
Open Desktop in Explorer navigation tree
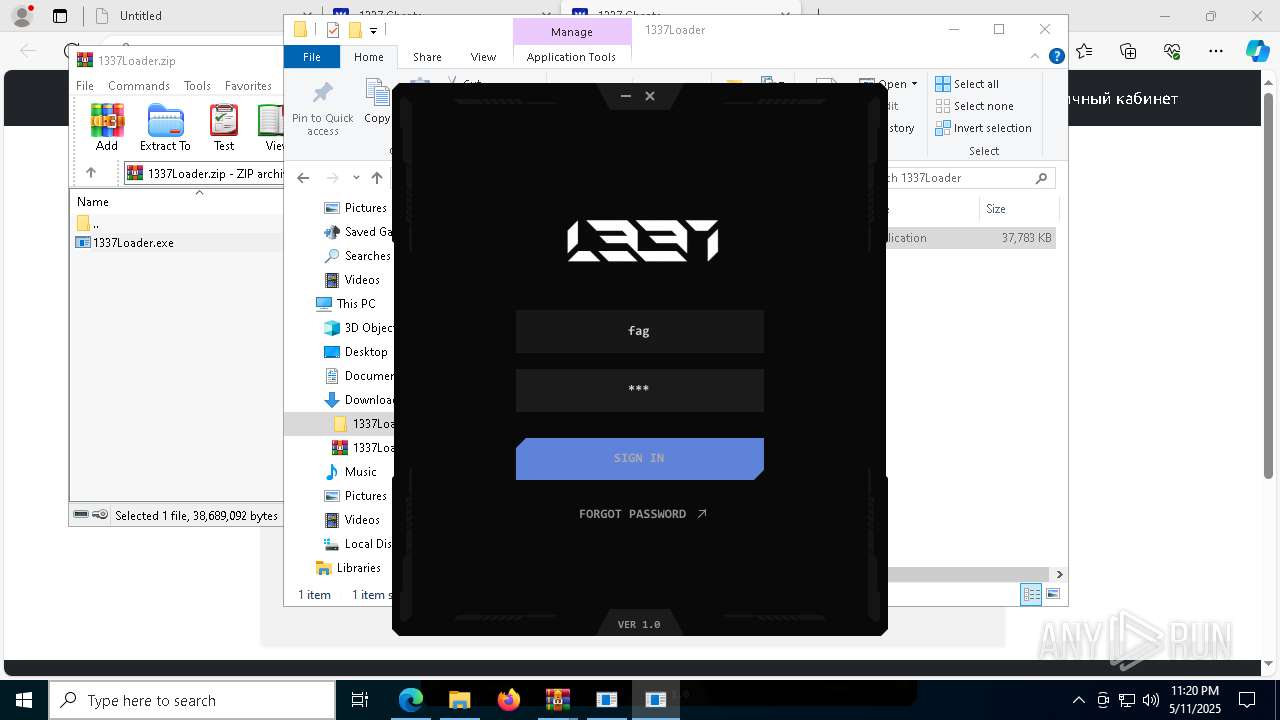[x=356, y=352]
